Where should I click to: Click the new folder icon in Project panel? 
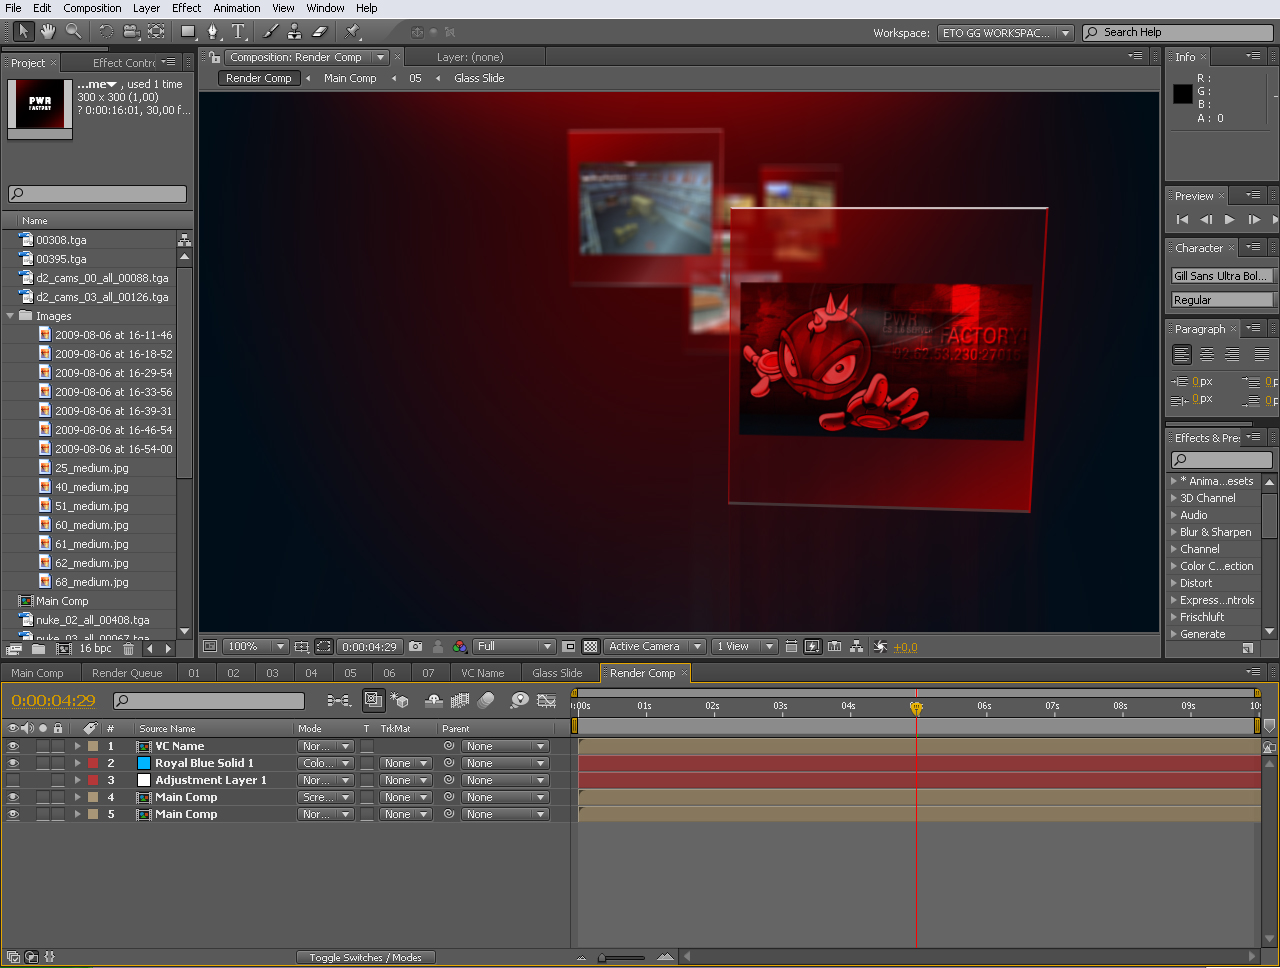pos(38,649)
